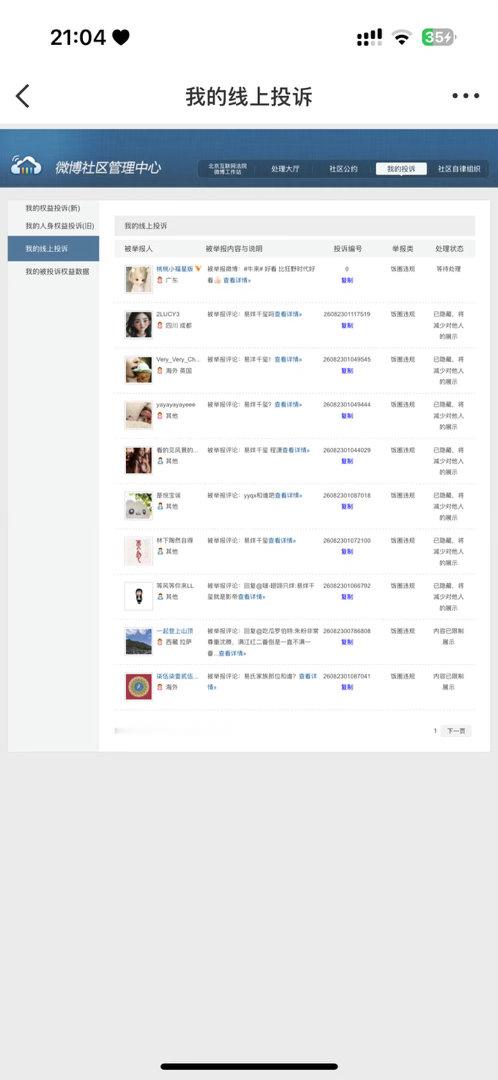
Task: Click the 被举报人 column header
Action: click(138, 248)
